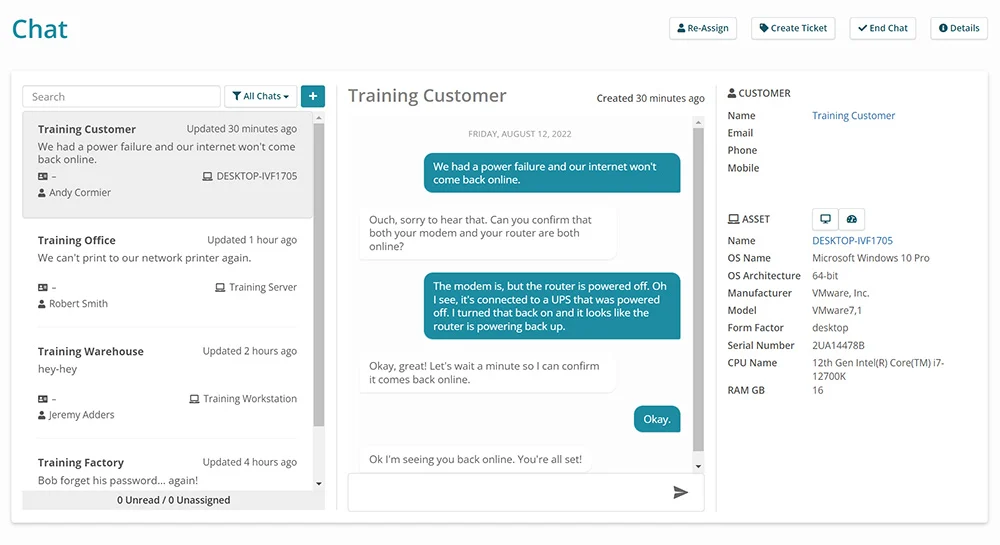This screenshot has height=545, width=1000.
Task: Open remote desktop monitor icon beside Asset
Action: [x=825, y=219]
